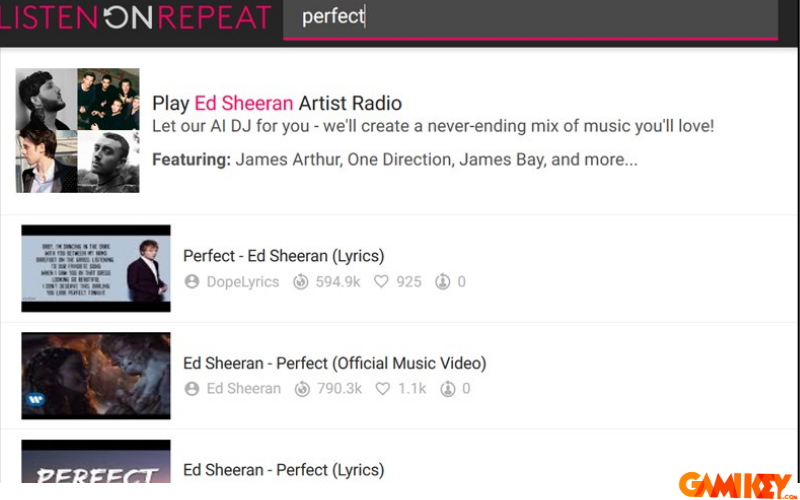Open the DopeLyrics uploader name
The width and height of the screenshot is (800, 500).
[243, 282]
